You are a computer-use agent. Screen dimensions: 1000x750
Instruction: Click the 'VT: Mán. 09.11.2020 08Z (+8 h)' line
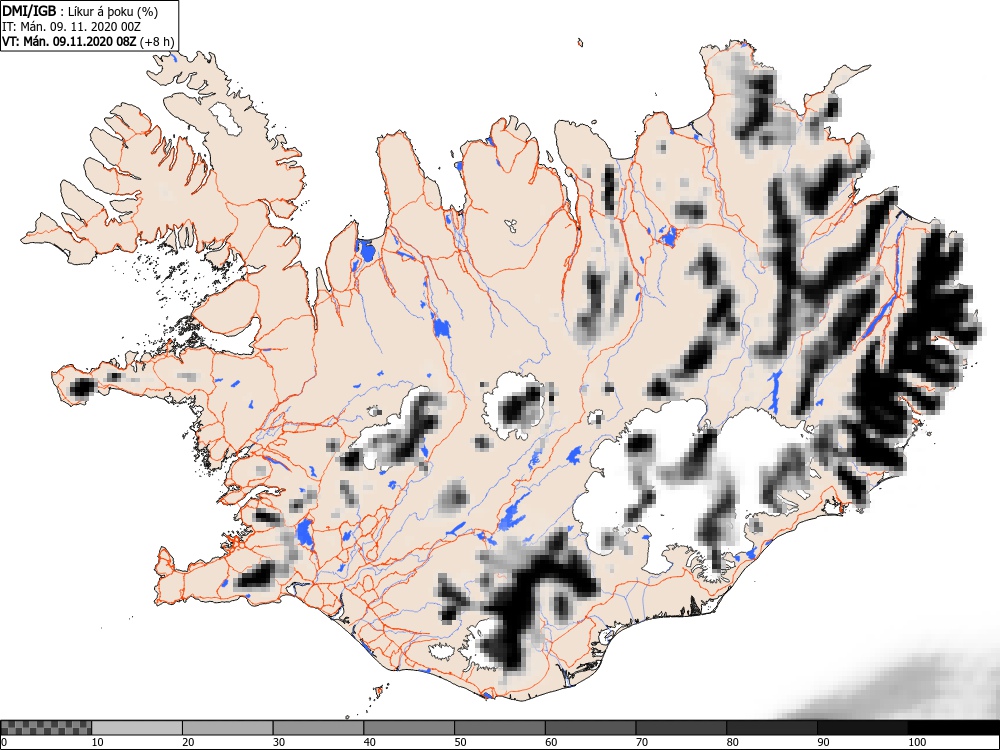pos(87,41)
